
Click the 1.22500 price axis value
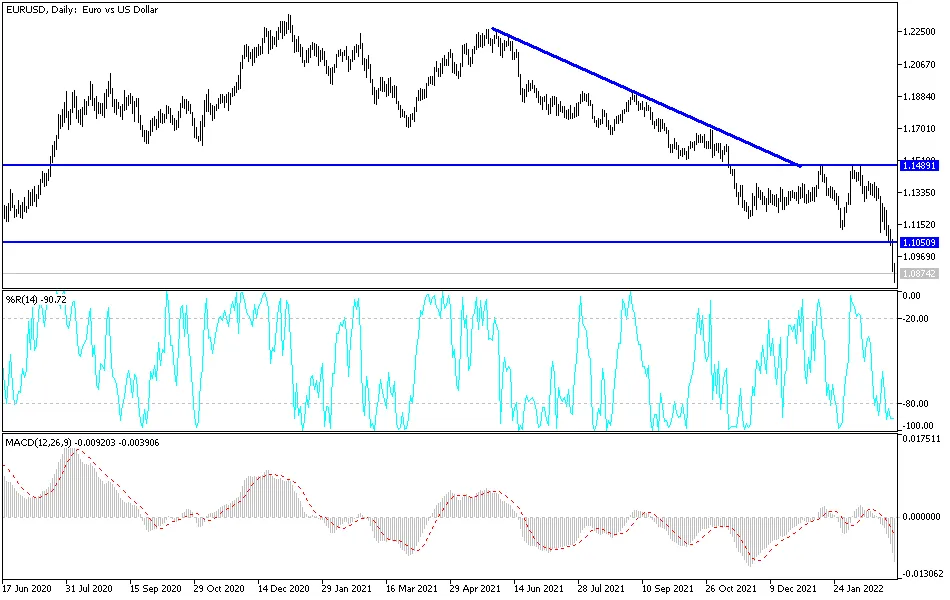coord(919,32)
